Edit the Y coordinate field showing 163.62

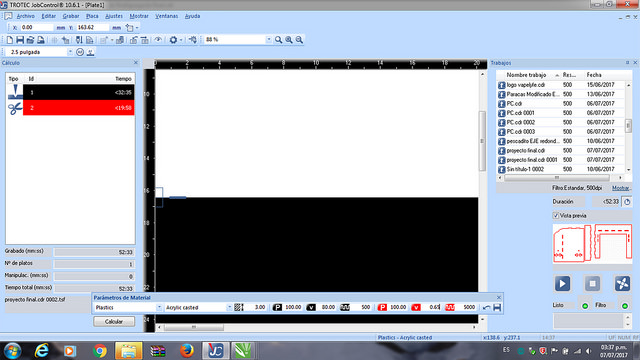(x=93, y=27)
